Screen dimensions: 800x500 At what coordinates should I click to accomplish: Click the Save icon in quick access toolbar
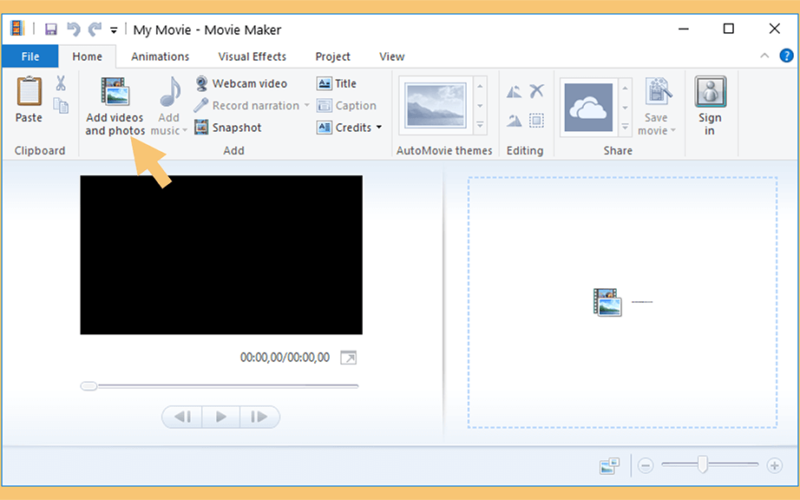click(51, 30)
